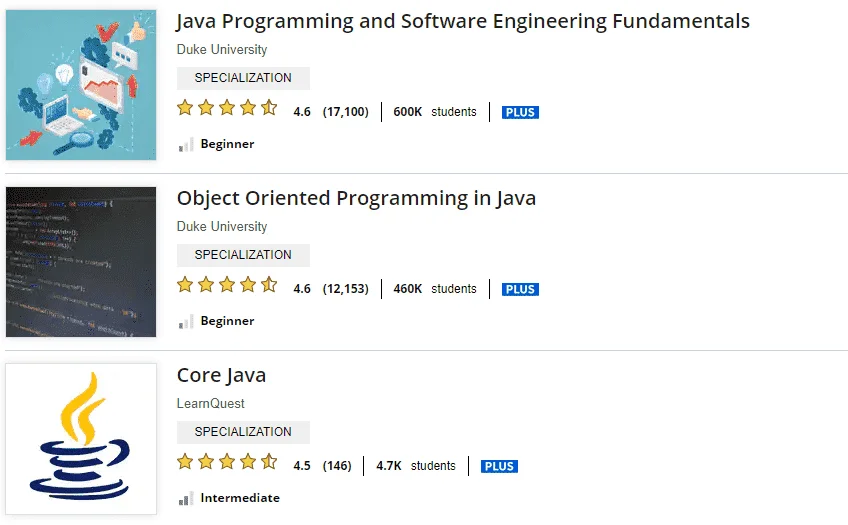Click the Java coffee cup logo thumbnail
This screenshot has width=848, height=525.
(81, 438)
